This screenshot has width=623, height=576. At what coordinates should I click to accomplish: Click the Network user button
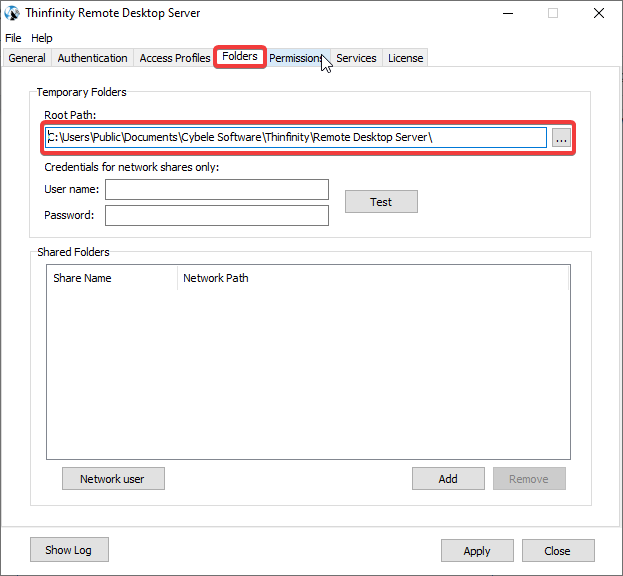(113, 479)
